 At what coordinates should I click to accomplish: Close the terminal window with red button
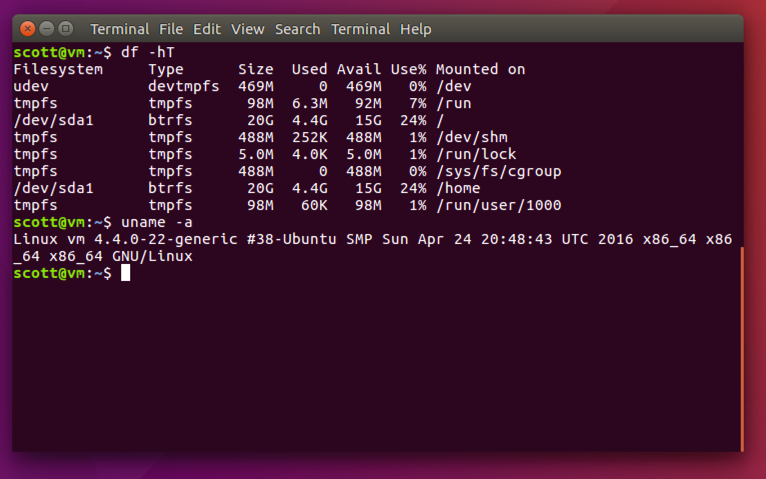[x=28, y=29]
